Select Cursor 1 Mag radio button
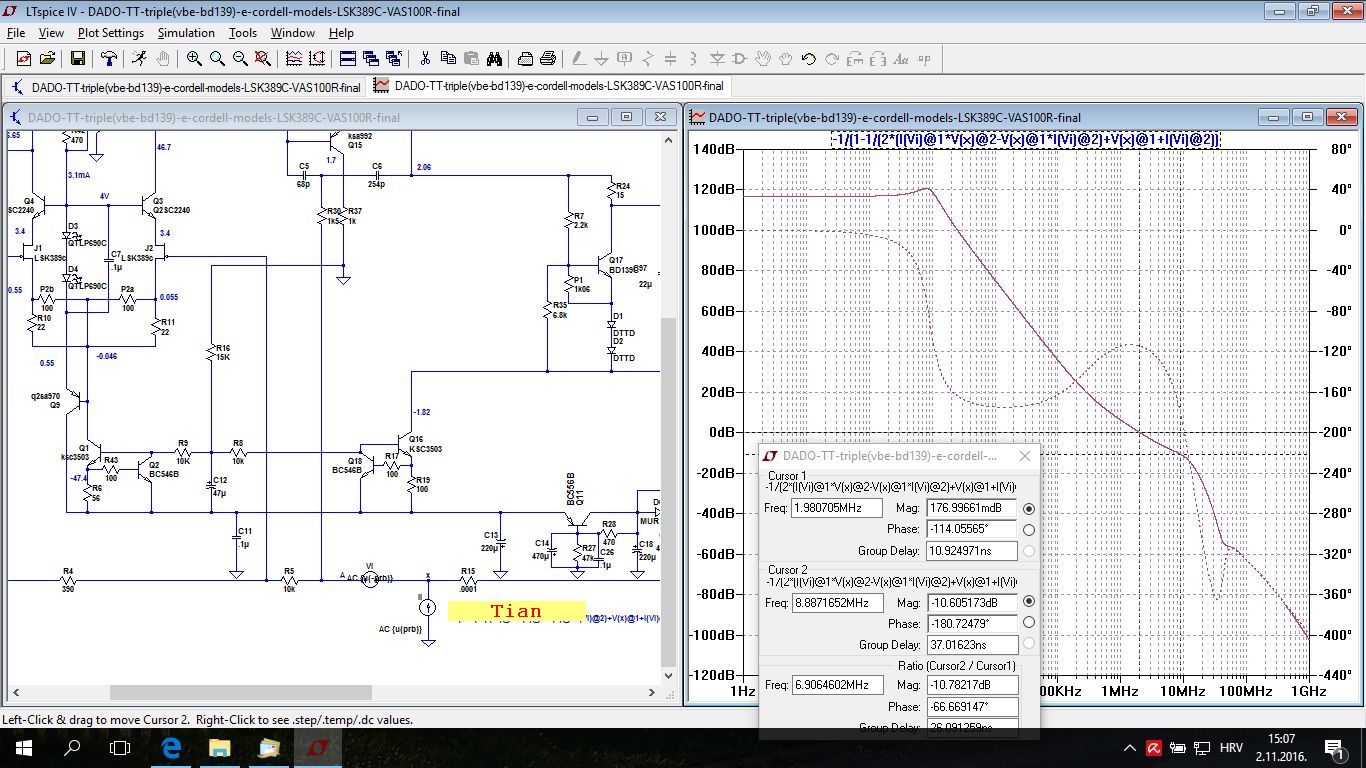This screenshot has height=768, width=1366. coord(1029,509)
